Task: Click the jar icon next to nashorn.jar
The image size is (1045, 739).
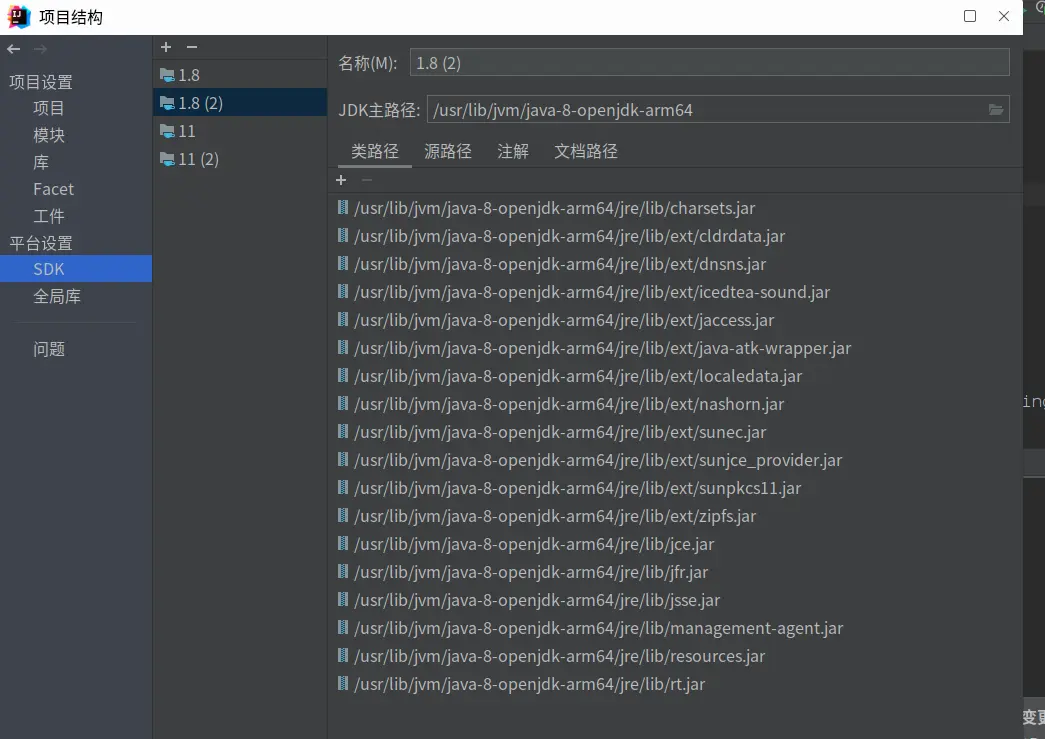Action: [343, 403]
